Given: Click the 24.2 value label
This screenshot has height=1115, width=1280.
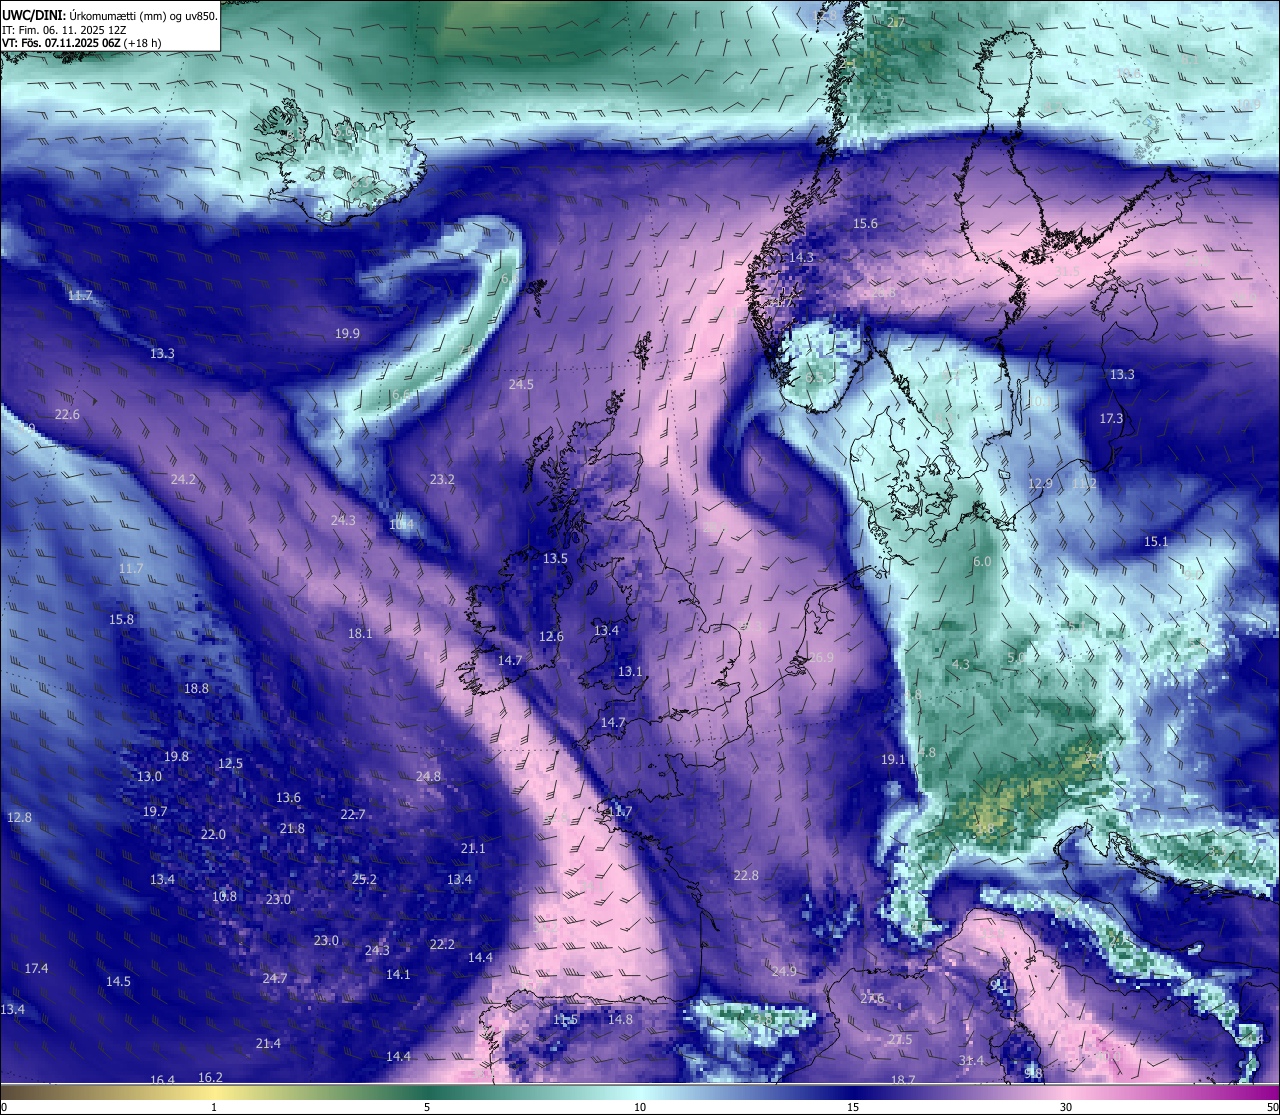Looking at the screenshot, I should [x=183, y=480].
